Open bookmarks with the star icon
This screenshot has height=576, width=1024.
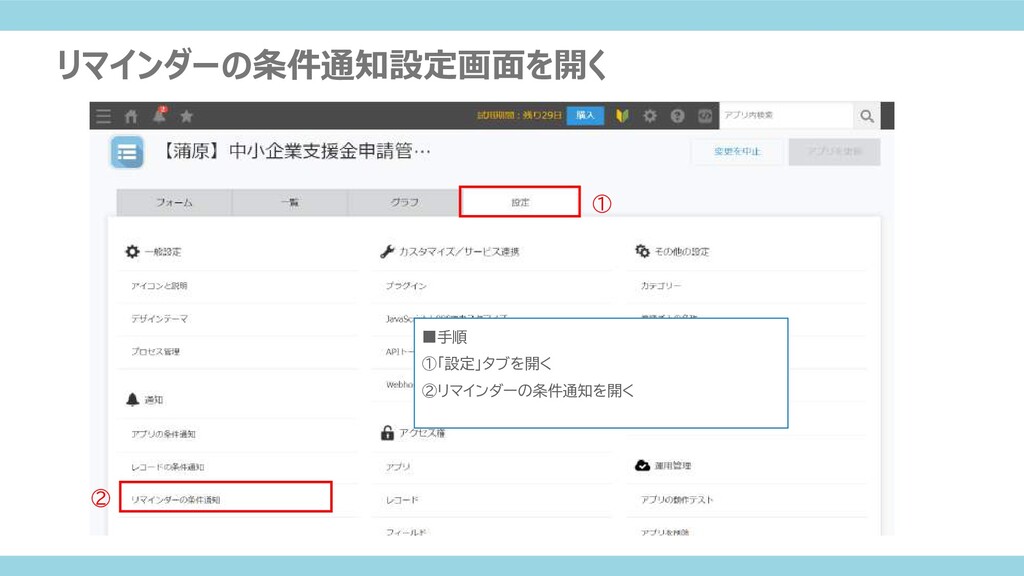[x=187, y=116]
